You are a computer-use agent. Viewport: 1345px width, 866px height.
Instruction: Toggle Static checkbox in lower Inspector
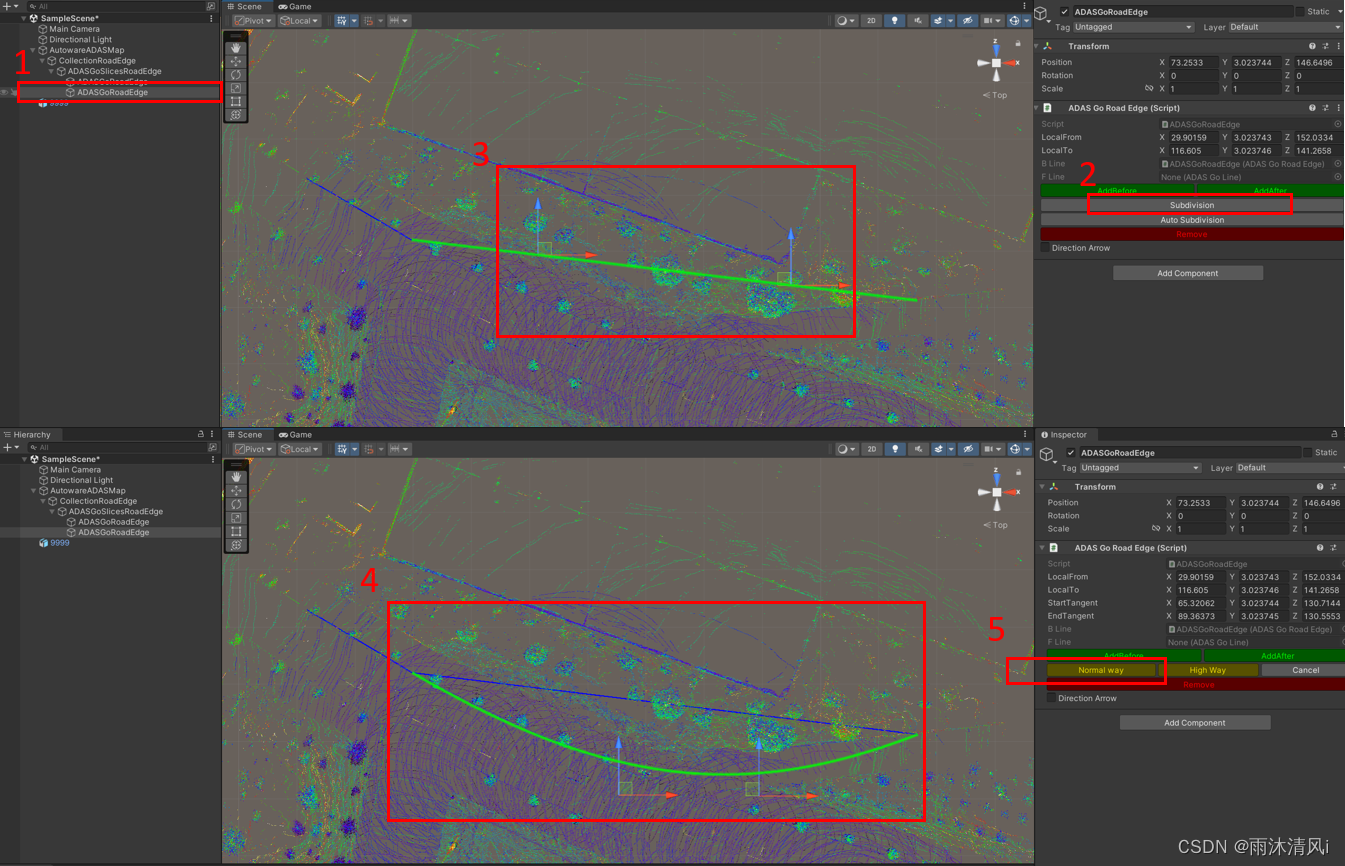[x=1308, y=453]
